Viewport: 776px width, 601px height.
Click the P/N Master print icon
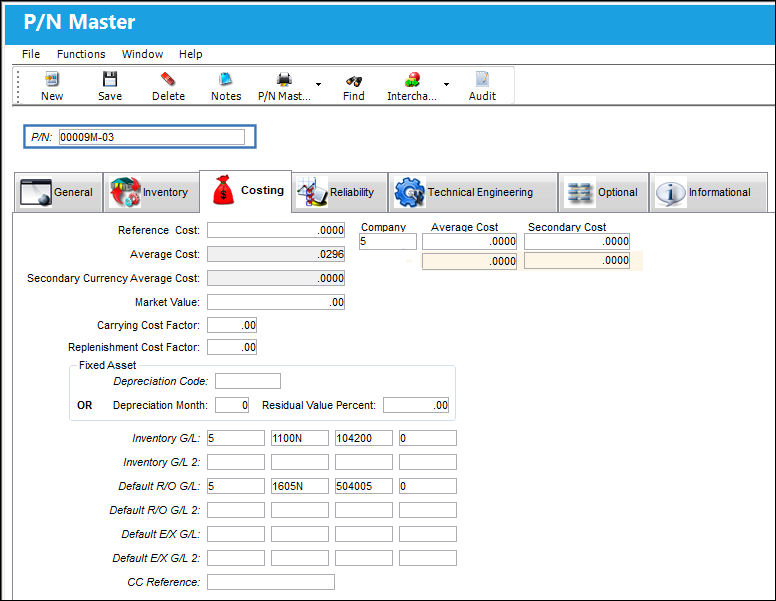tap(284, 79)
